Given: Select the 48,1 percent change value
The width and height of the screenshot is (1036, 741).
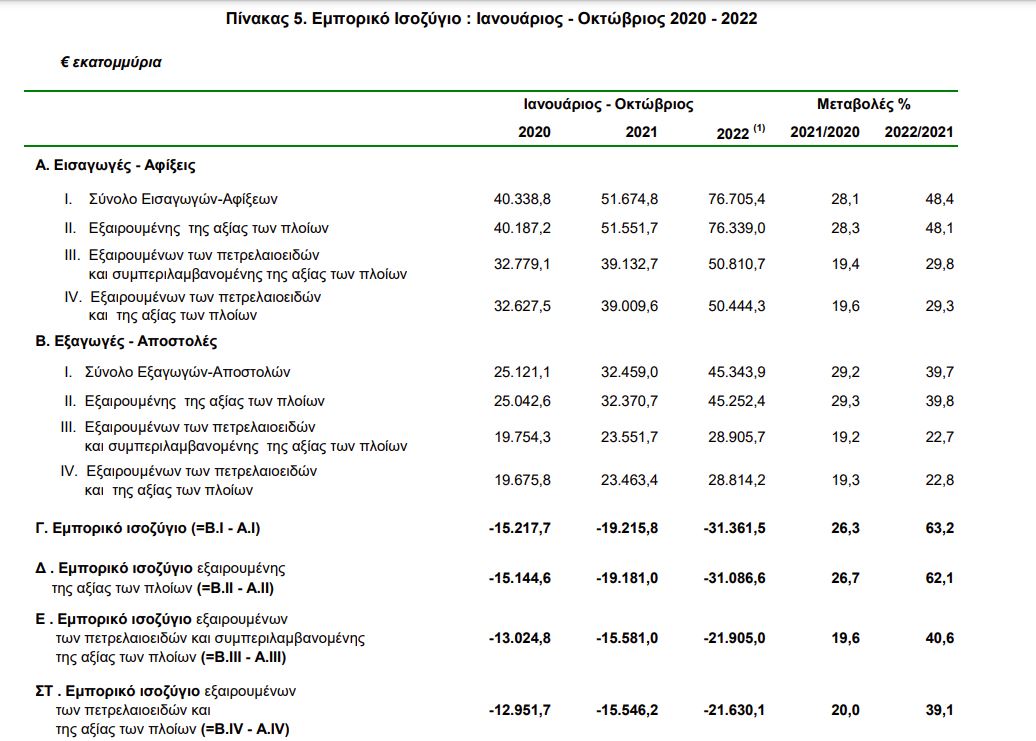Looking at the screenshot, I should (x=940, y=228).
